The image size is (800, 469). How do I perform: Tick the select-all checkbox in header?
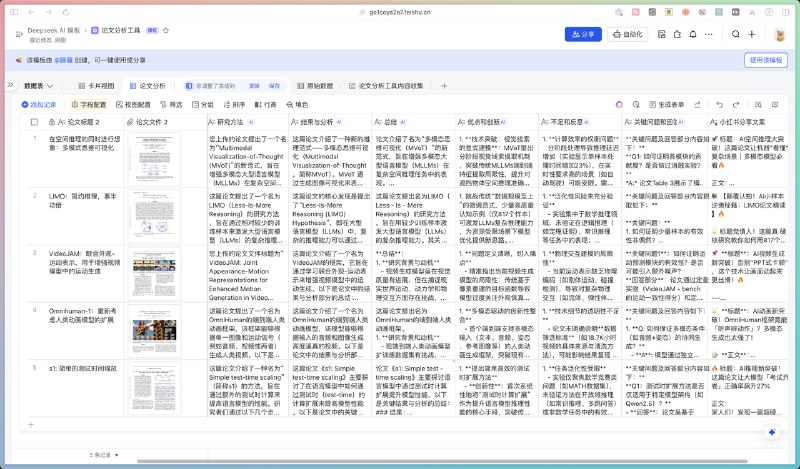click(34, 122)
